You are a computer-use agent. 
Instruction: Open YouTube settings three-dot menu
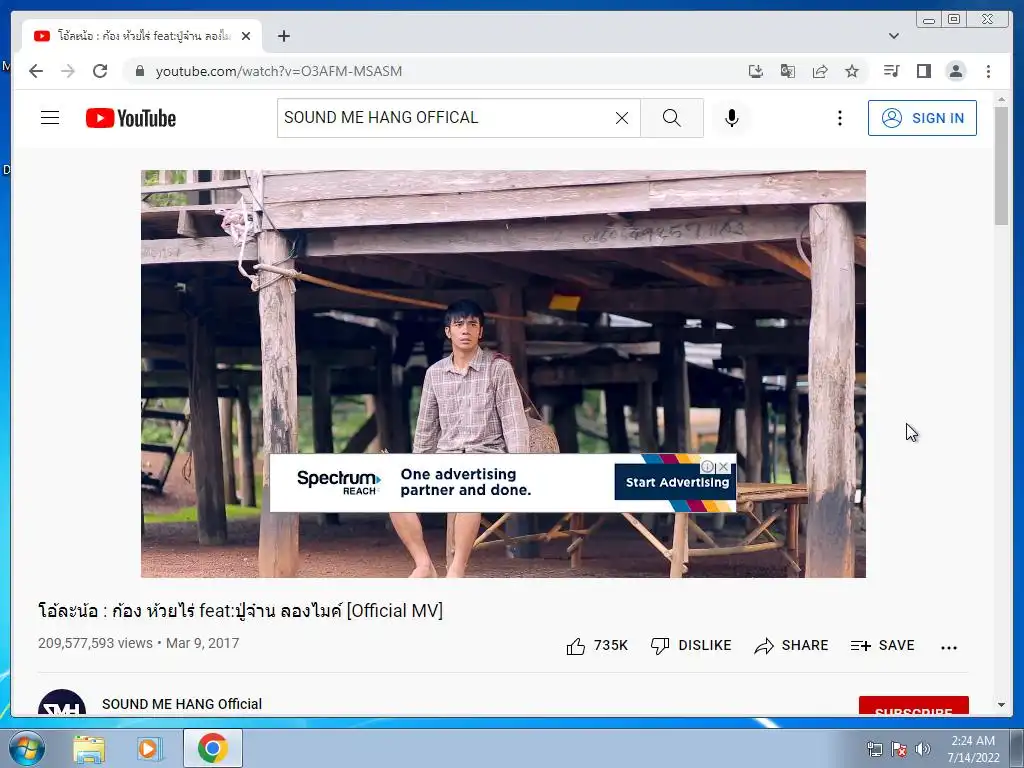pos(840,118)
